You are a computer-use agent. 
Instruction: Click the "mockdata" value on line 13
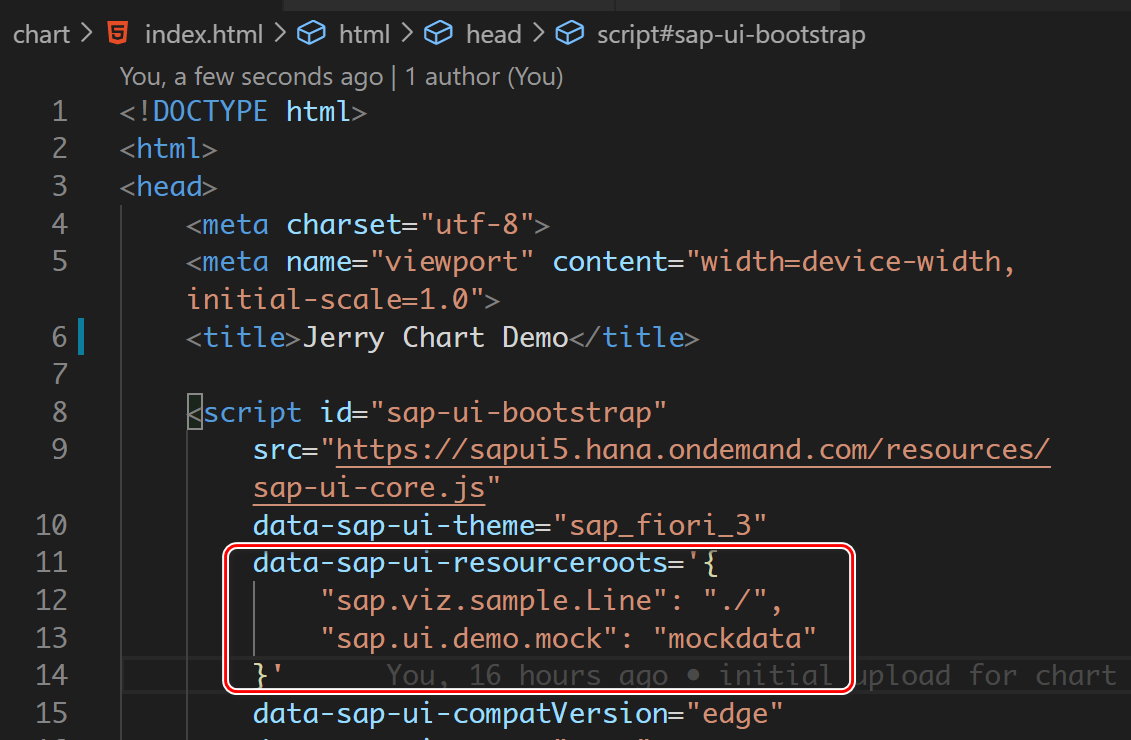[734, 638]
